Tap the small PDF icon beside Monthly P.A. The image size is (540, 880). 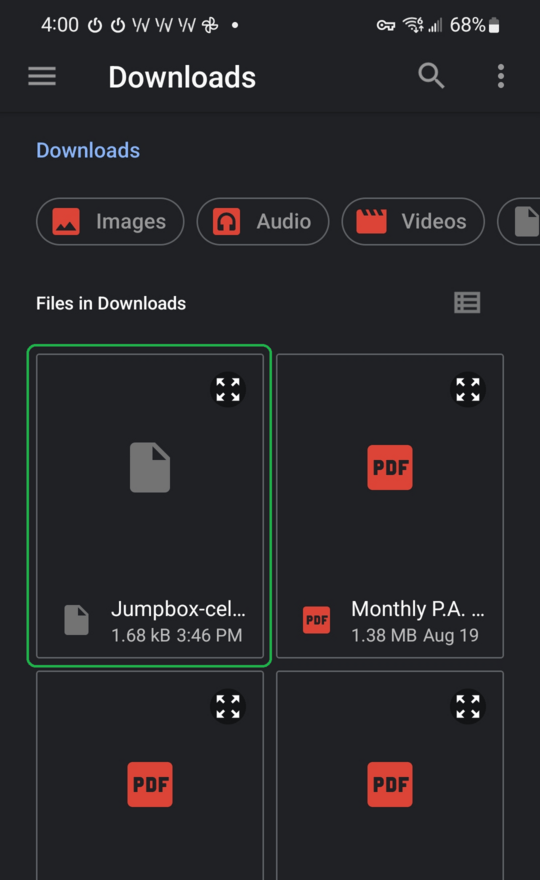coord(317,620)
